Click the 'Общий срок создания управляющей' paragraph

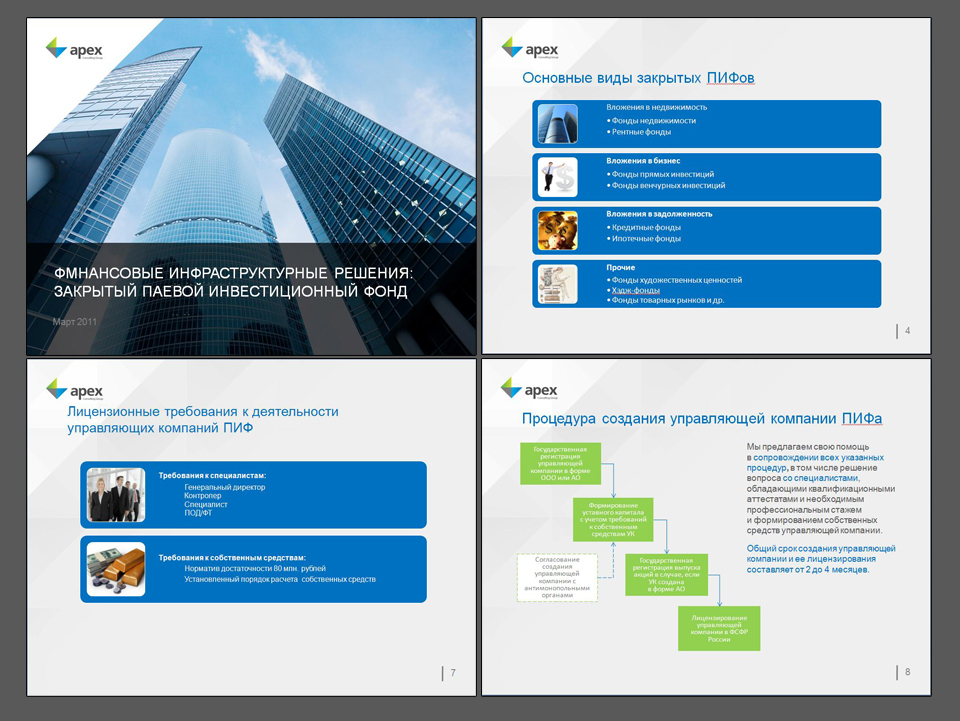pos(820,559)
